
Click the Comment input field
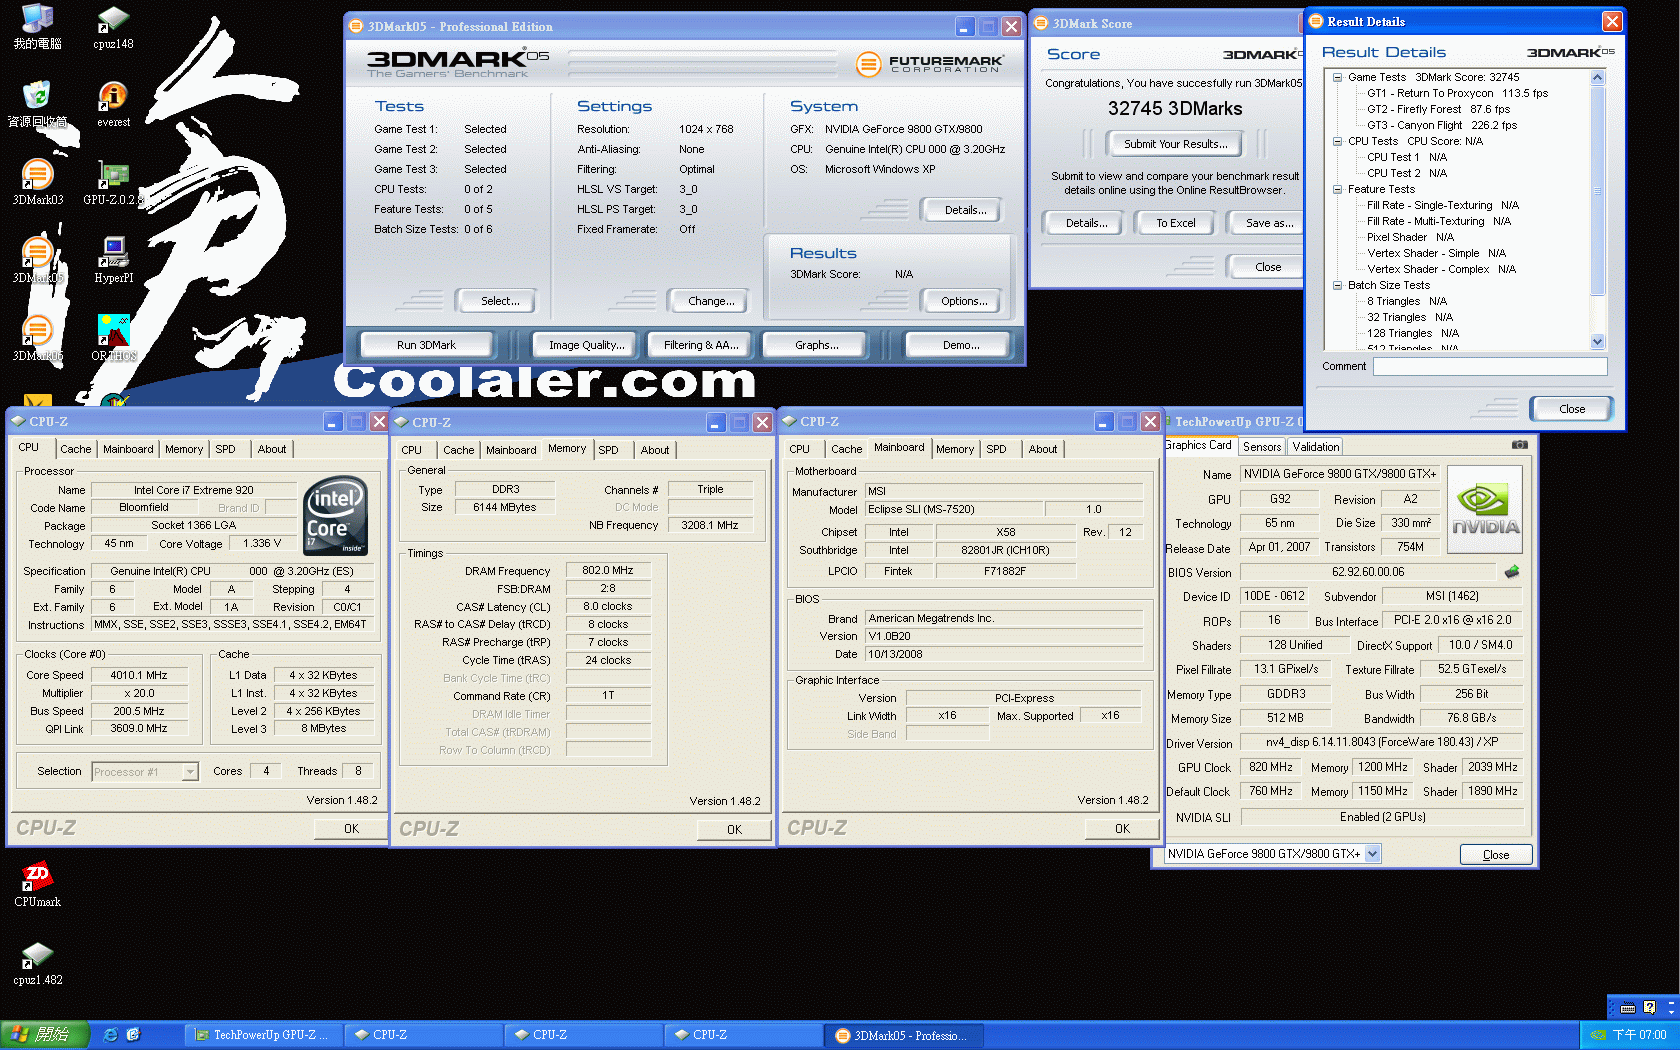pyautogui.click(x=1490, y=367)
